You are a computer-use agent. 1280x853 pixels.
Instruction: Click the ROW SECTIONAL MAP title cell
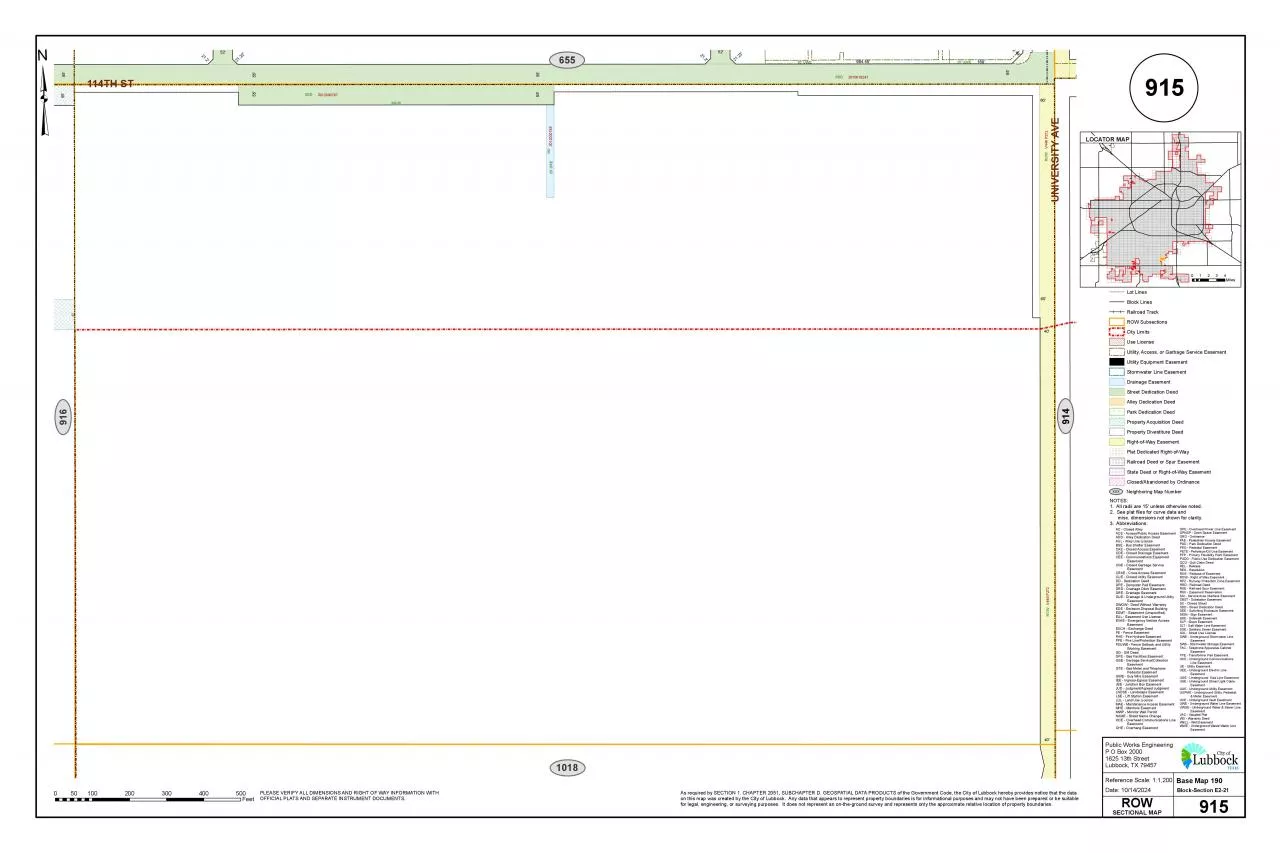(x=1136, y=806)
